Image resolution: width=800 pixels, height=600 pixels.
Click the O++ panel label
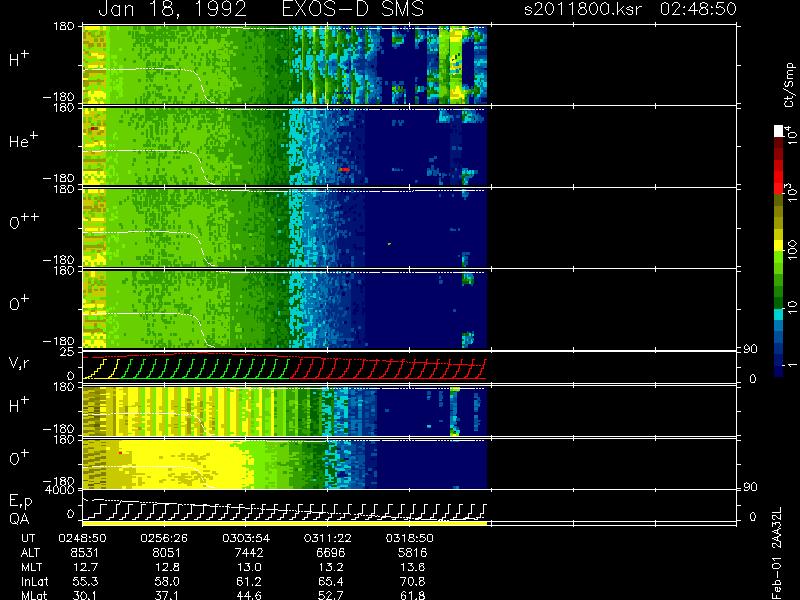(24, 221)
